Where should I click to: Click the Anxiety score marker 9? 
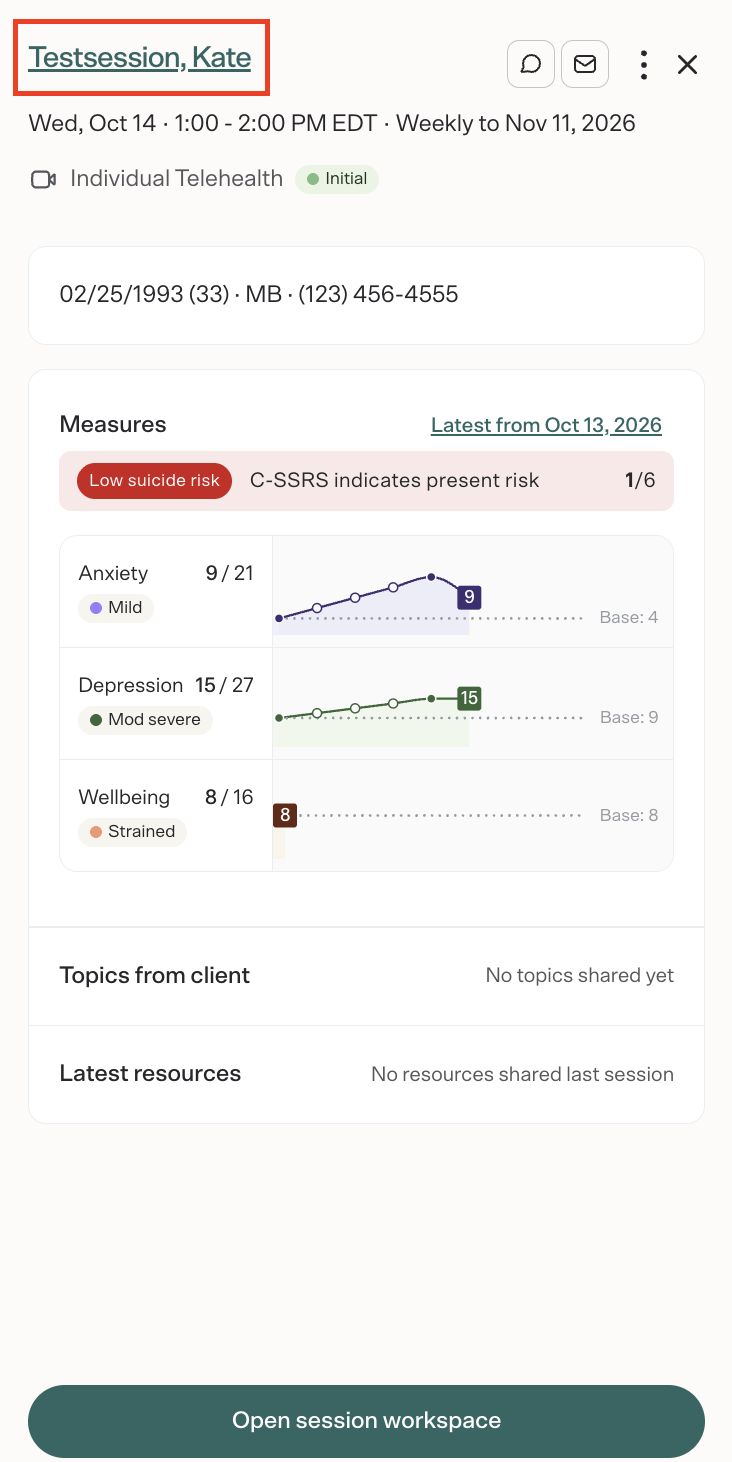469,598
